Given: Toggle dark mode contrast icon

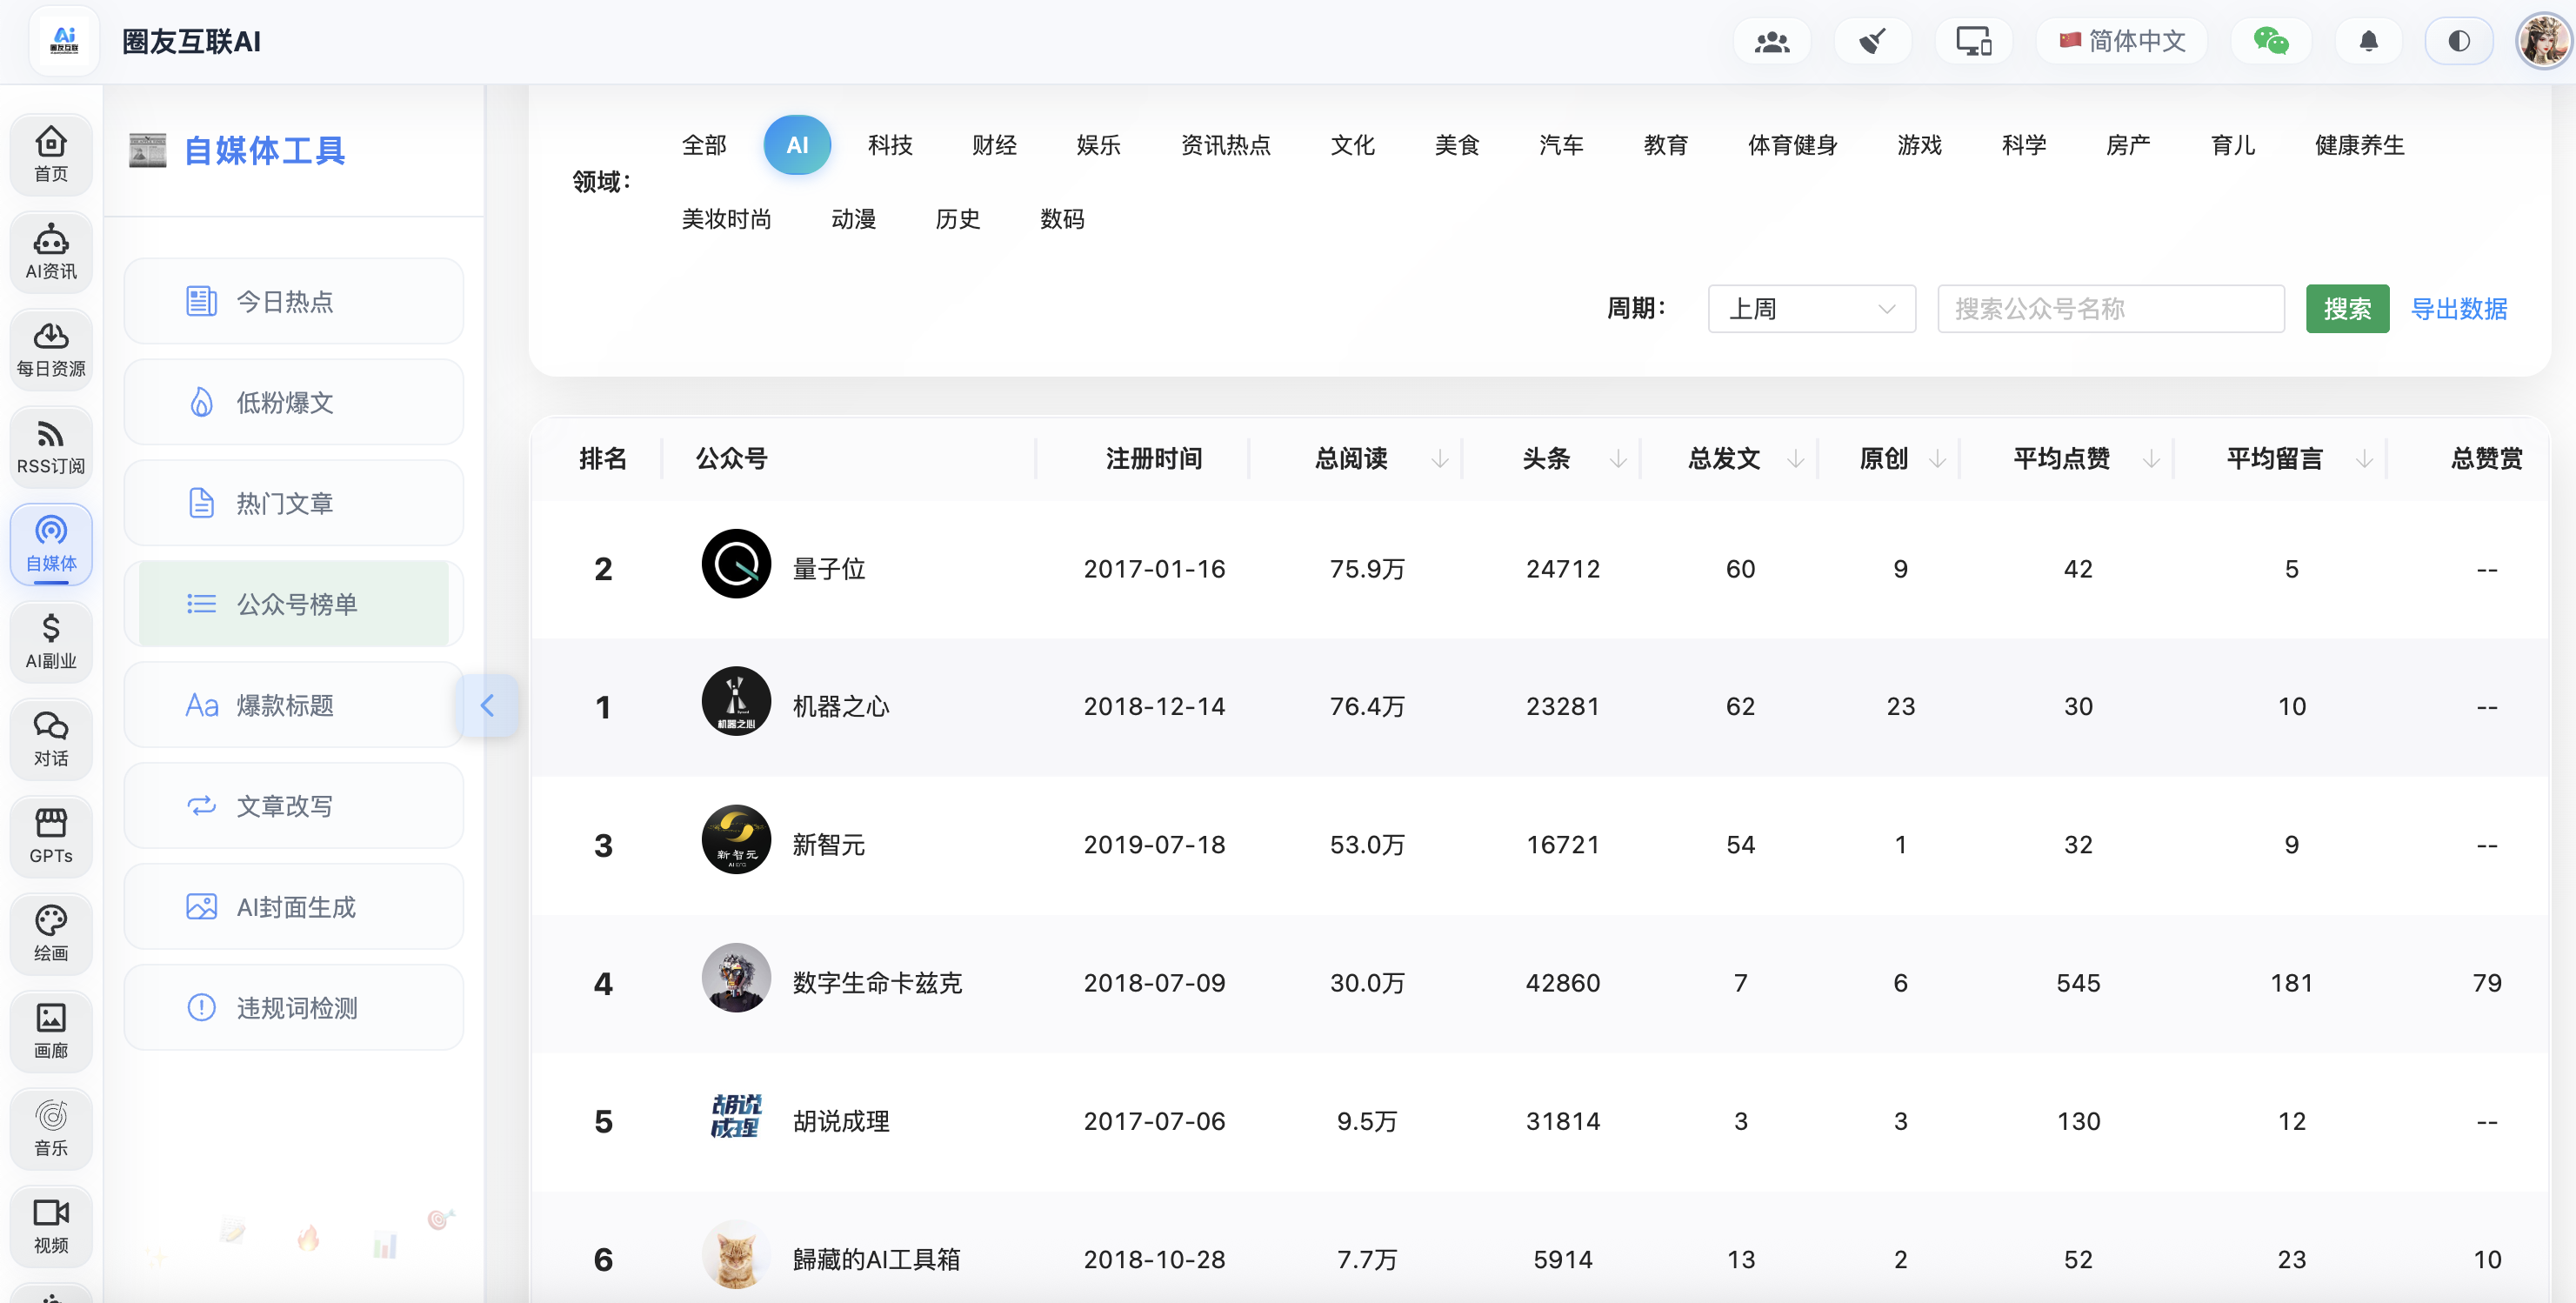Looking at the screenshot, I should coord(2459,41).
